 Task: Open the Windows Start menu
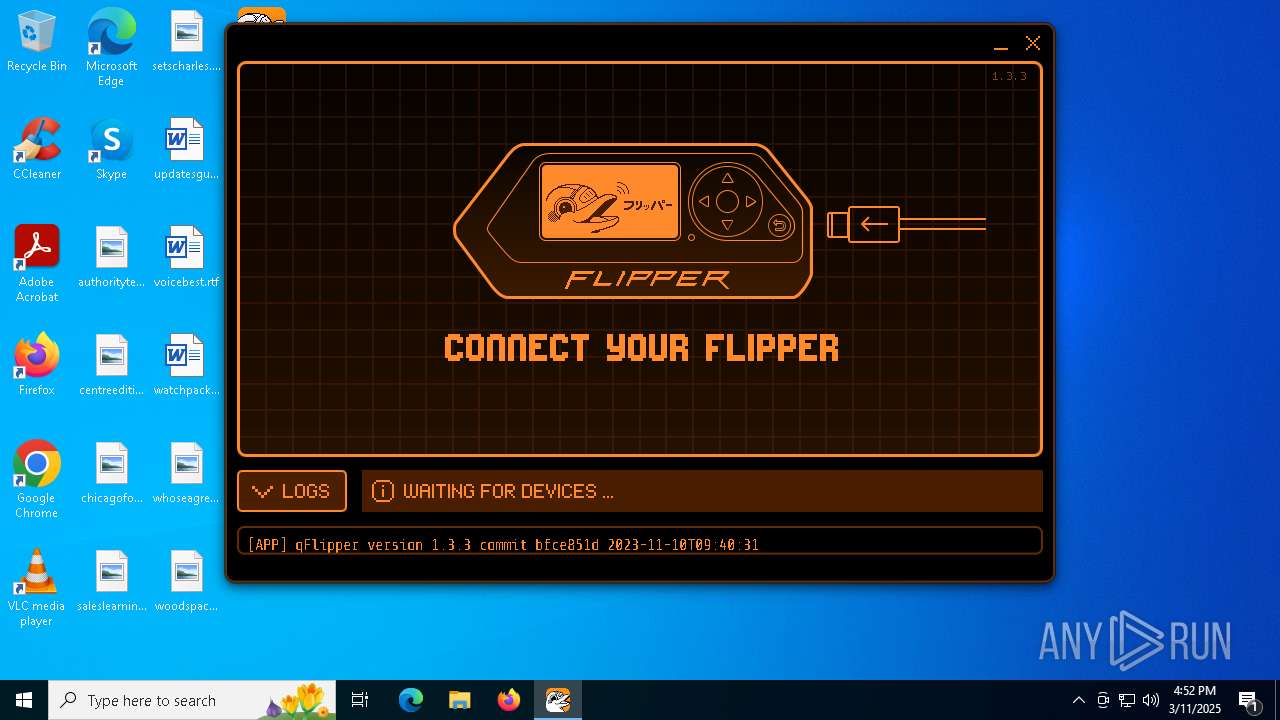click(x=24, y=700)
